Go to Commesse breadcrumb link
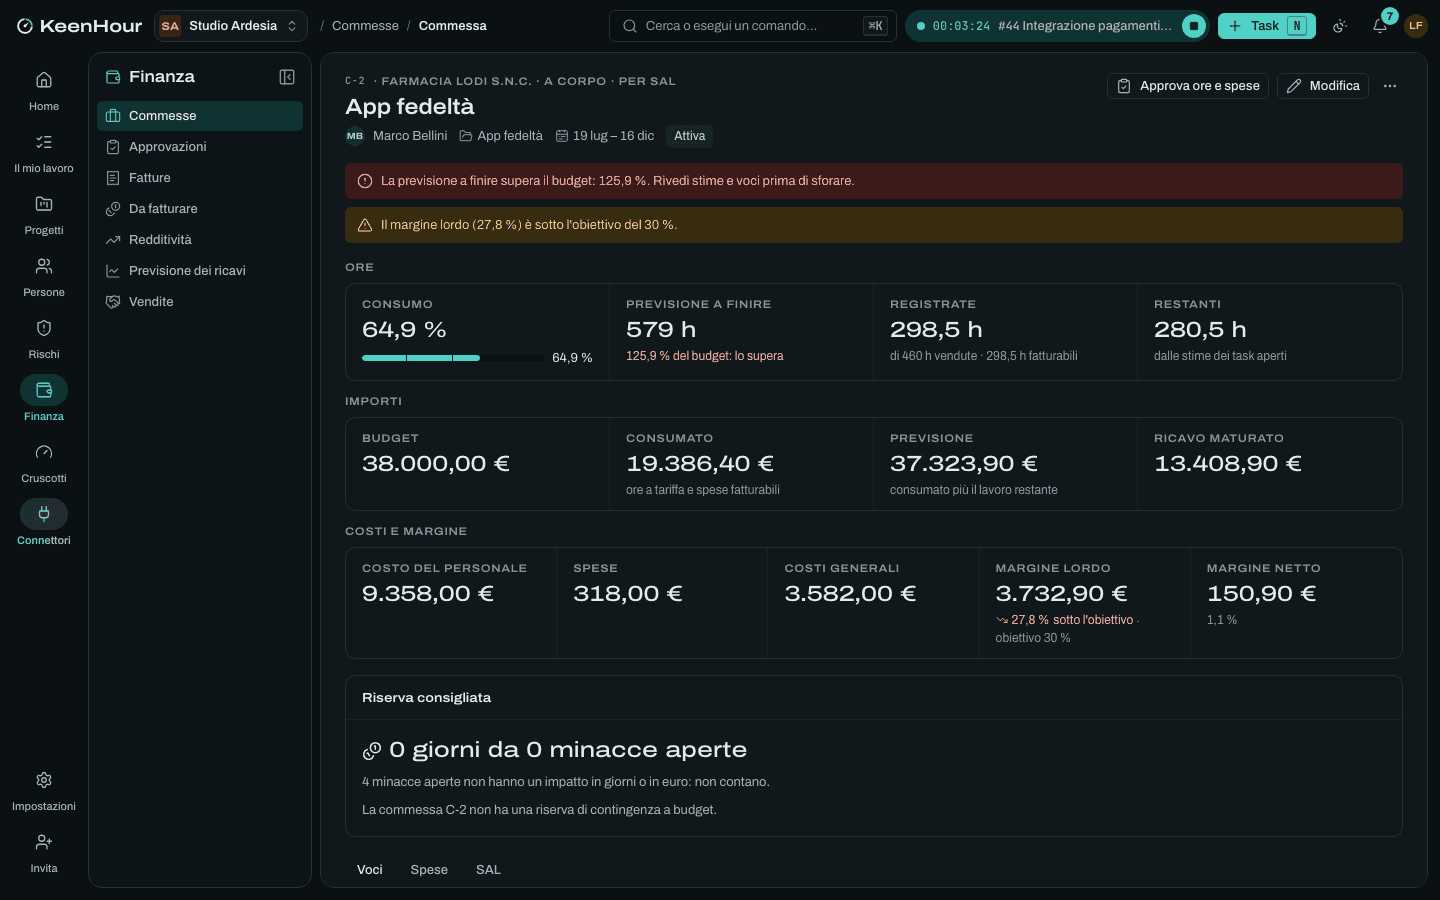 click(x=365, y=26)
